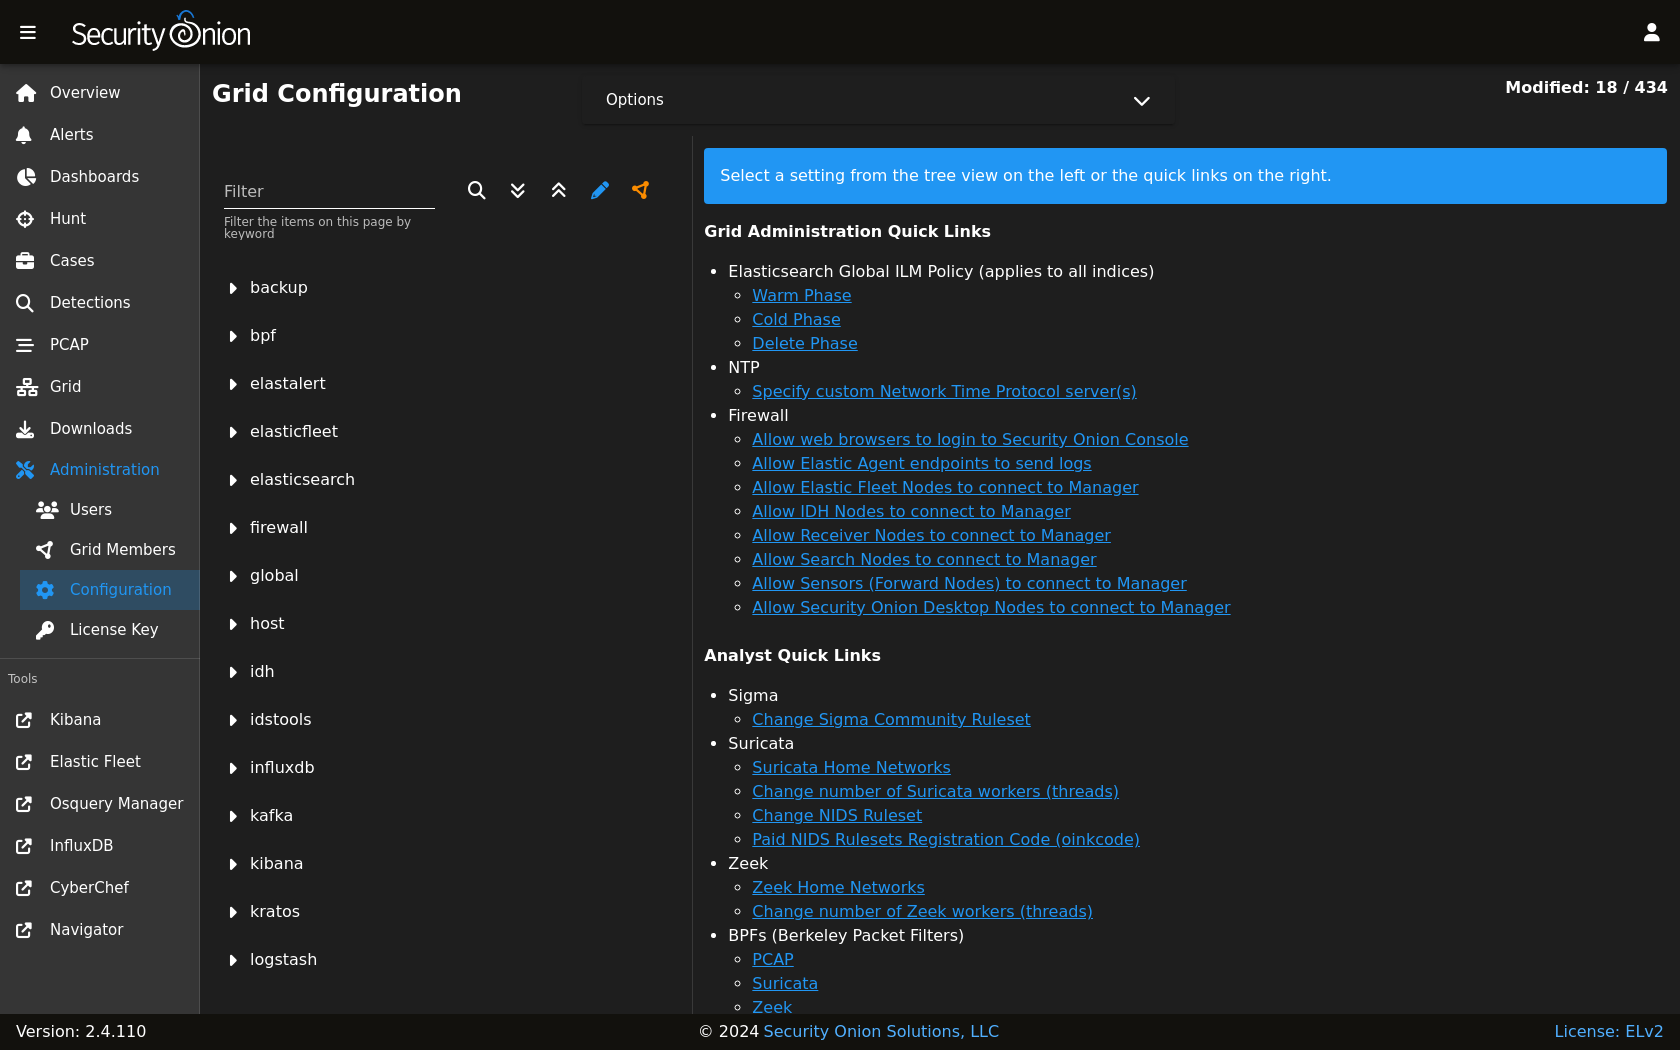Open Security Onion Solutions, LLC footer link

coord(881,1032)
